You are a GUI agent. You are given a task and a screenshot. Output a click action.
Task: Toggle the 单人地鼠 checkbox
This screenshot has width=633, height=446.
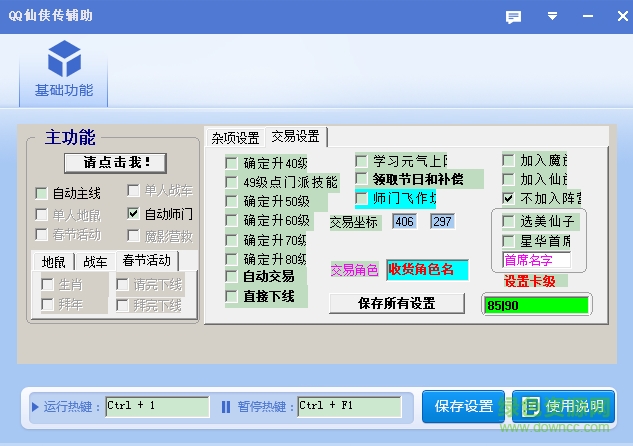42,214
